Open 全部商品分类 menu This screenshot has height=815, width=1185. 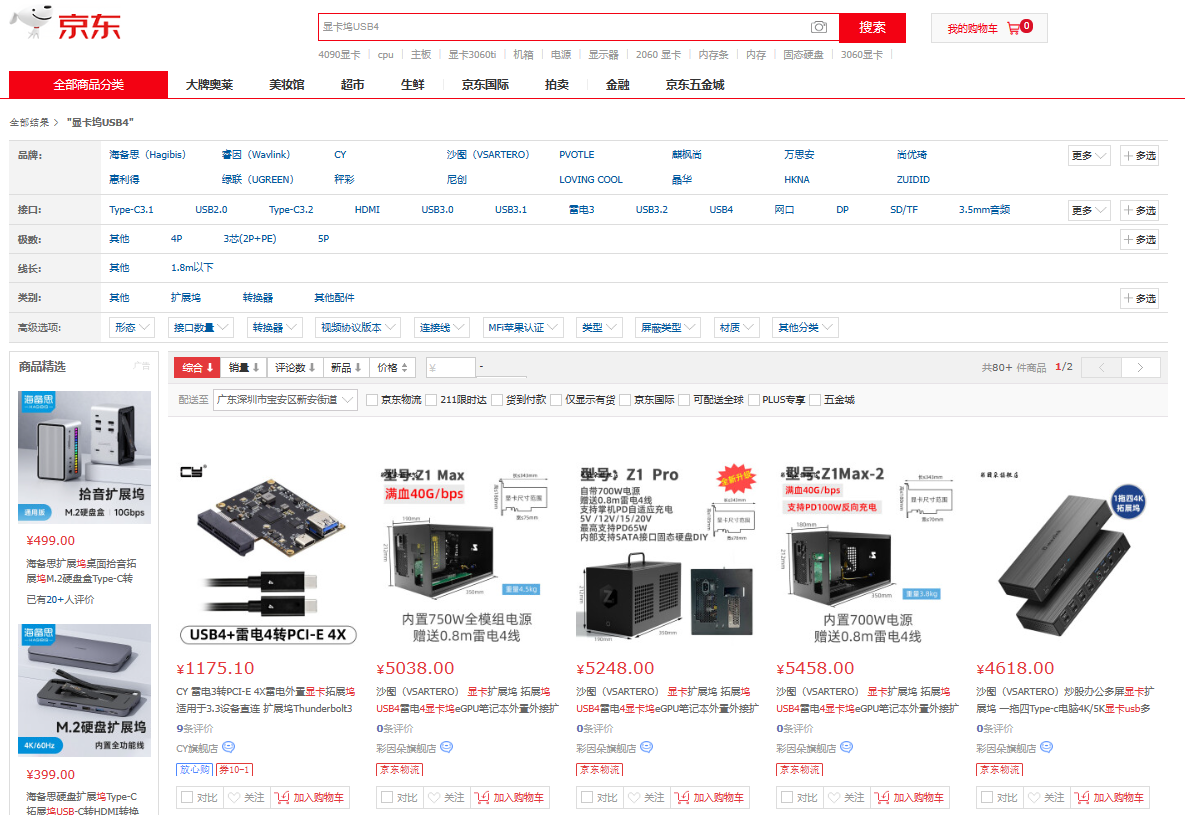click(x=88, y=85)
